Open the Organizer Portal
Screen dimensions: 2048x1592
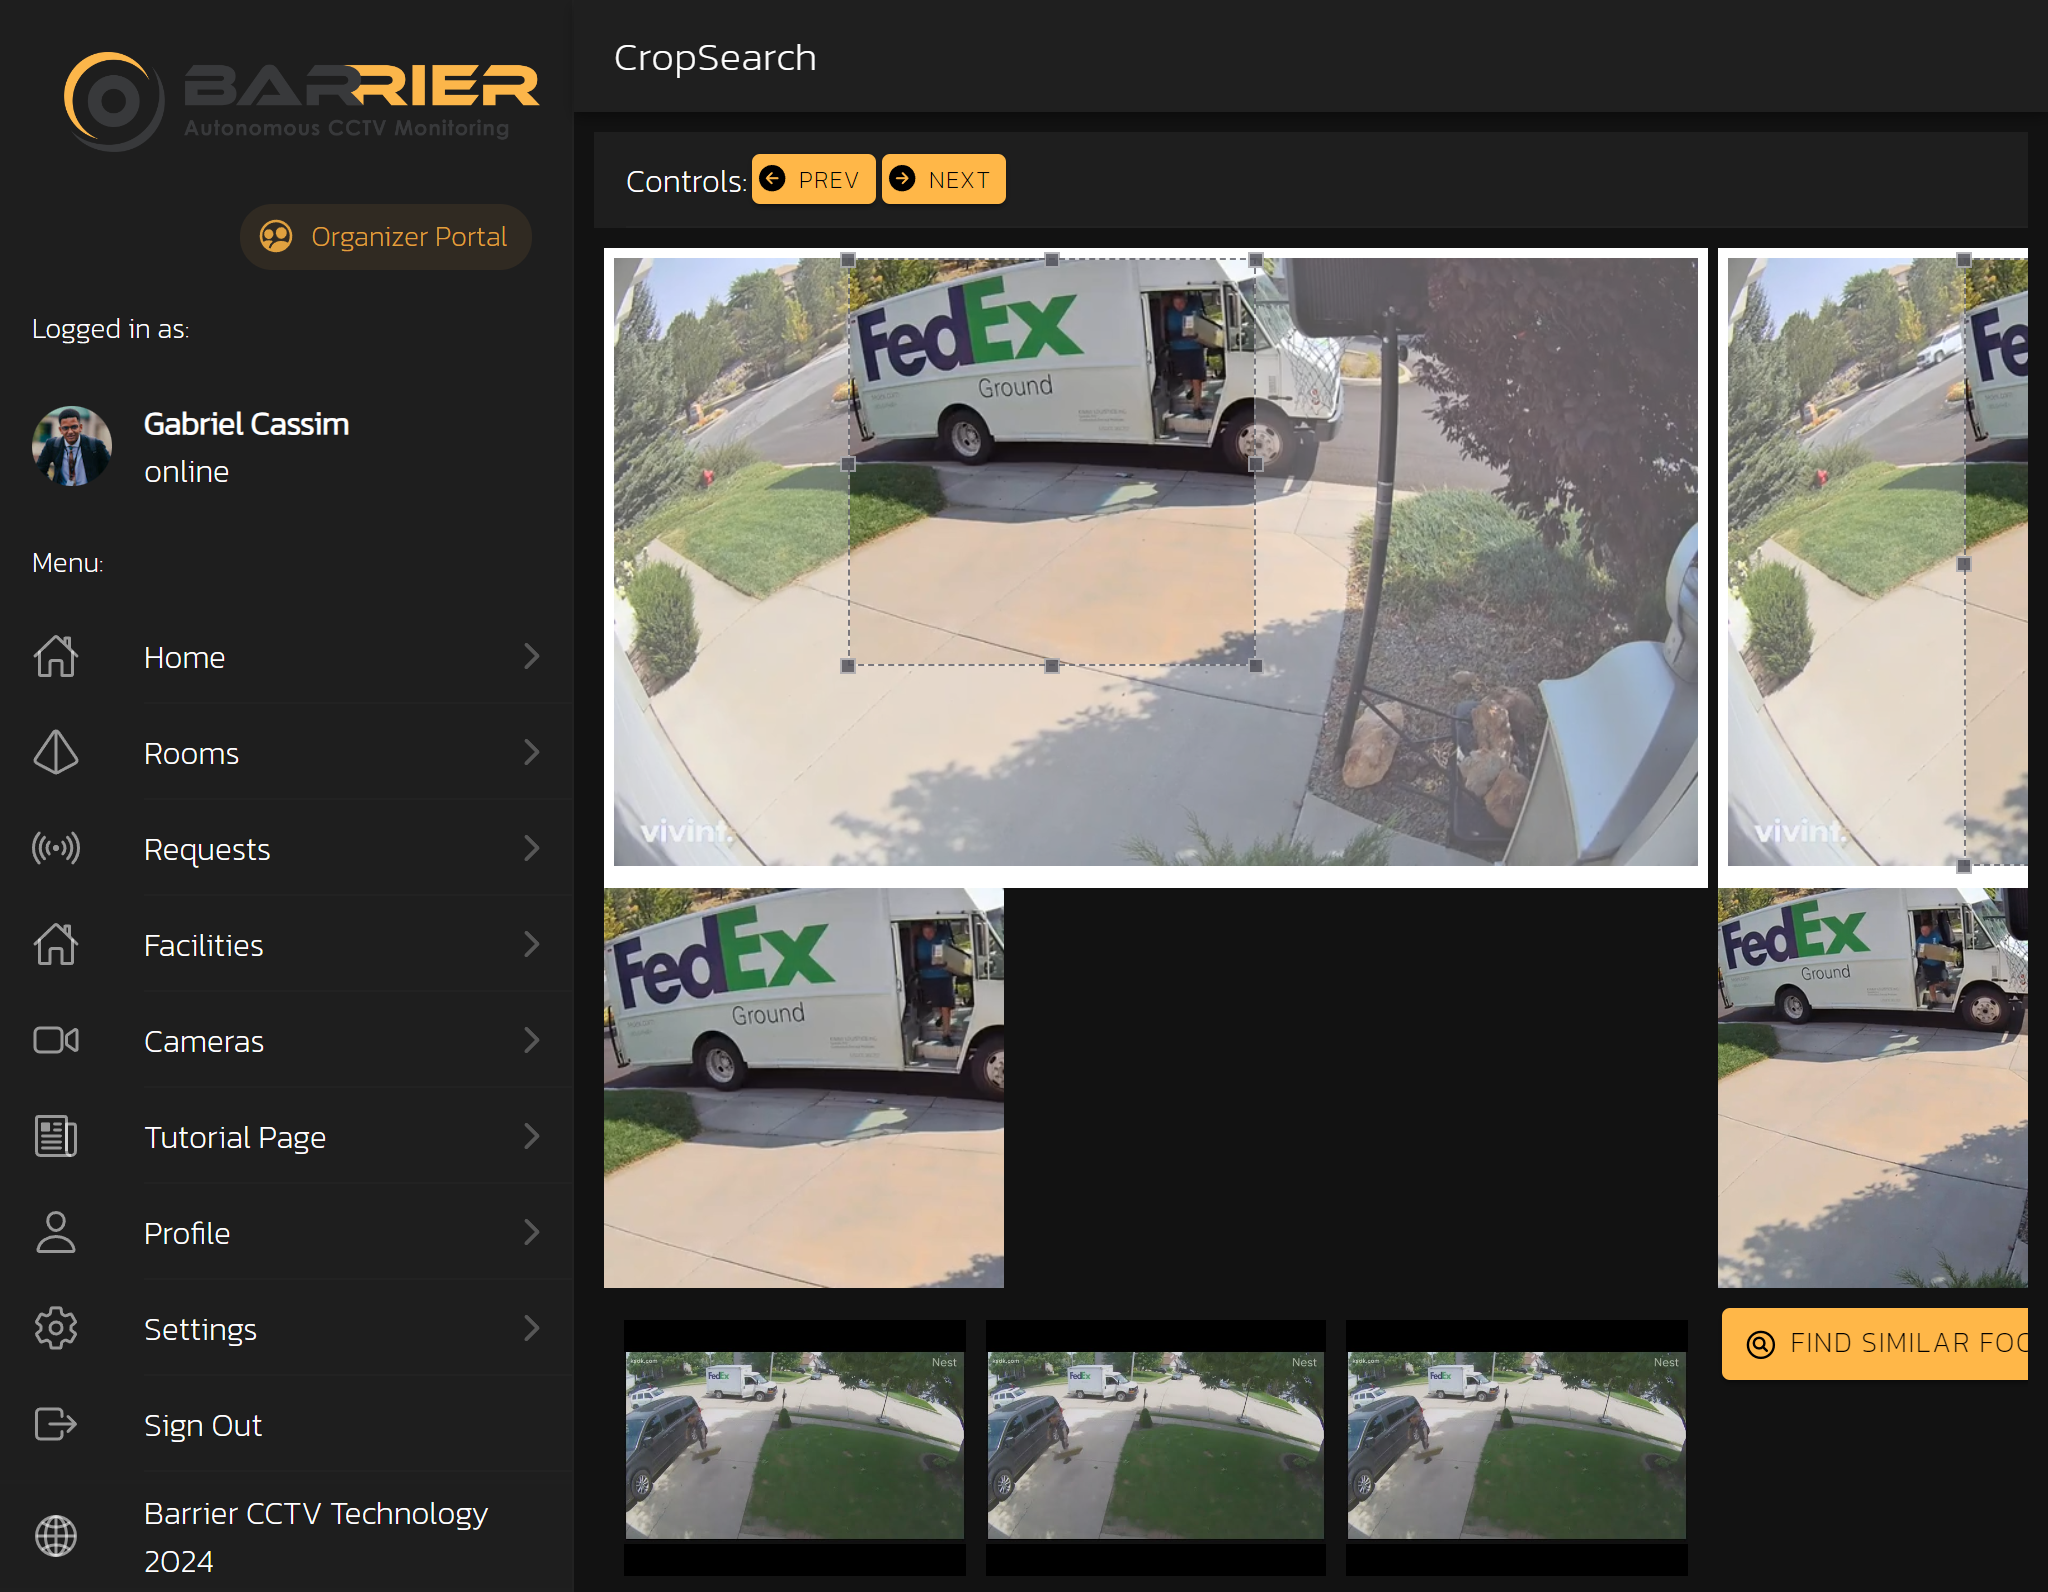(x=385, y=237)
